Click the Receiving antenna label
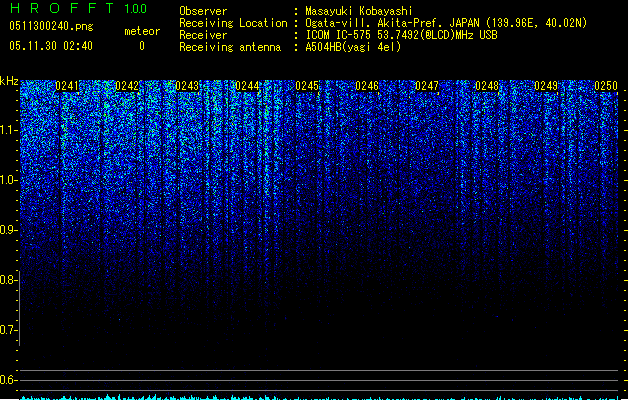 point(230,47)
